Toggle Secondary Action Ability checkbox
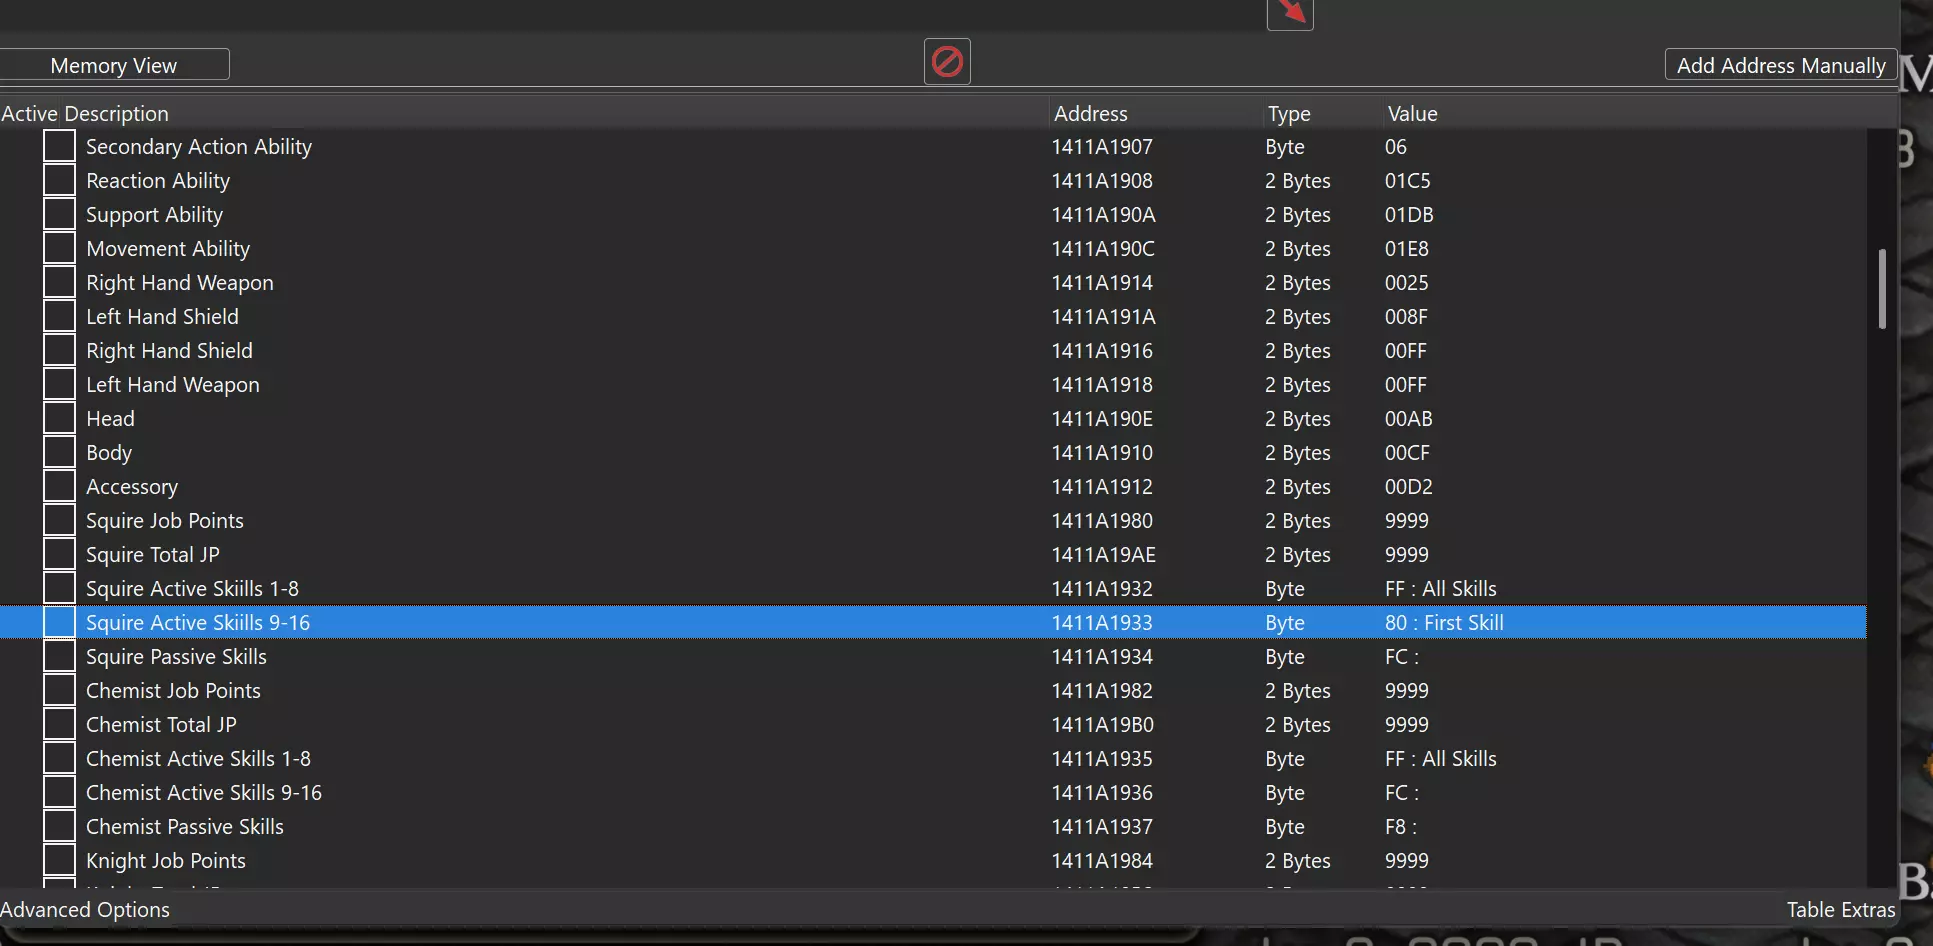The width and height of the screenshot is (1933, 946). (59, 146)
